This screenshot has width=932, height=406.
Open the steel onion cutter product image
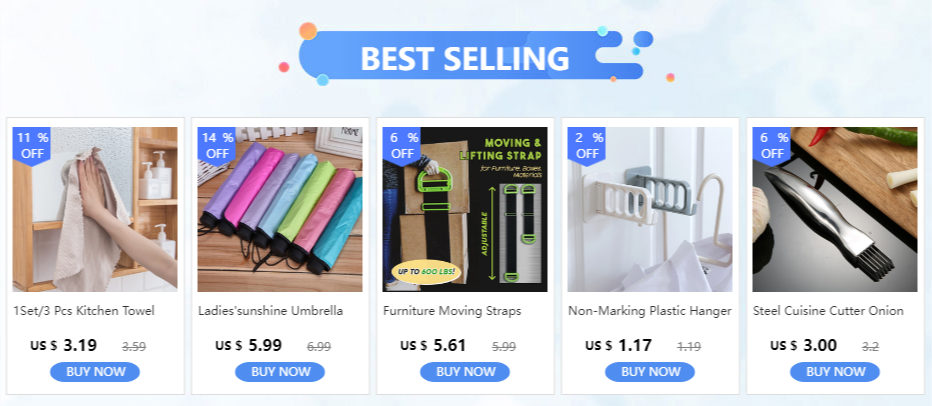click(835, 209)
